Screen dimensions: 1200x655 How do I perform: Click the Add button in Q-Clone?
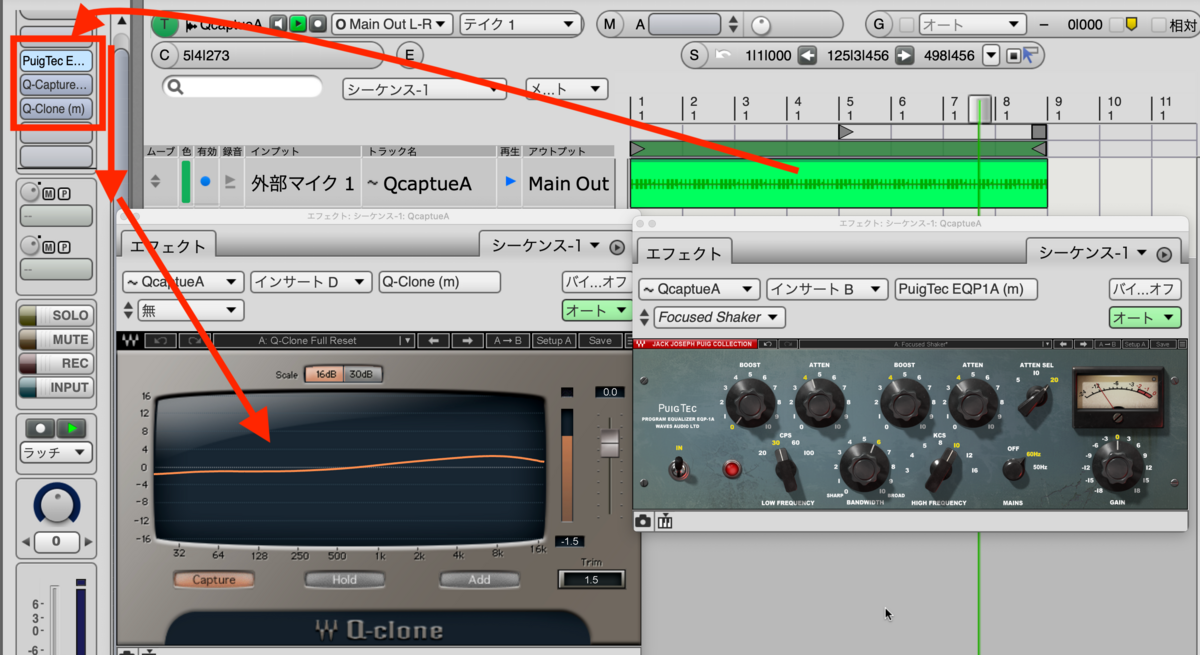[480, 579]
